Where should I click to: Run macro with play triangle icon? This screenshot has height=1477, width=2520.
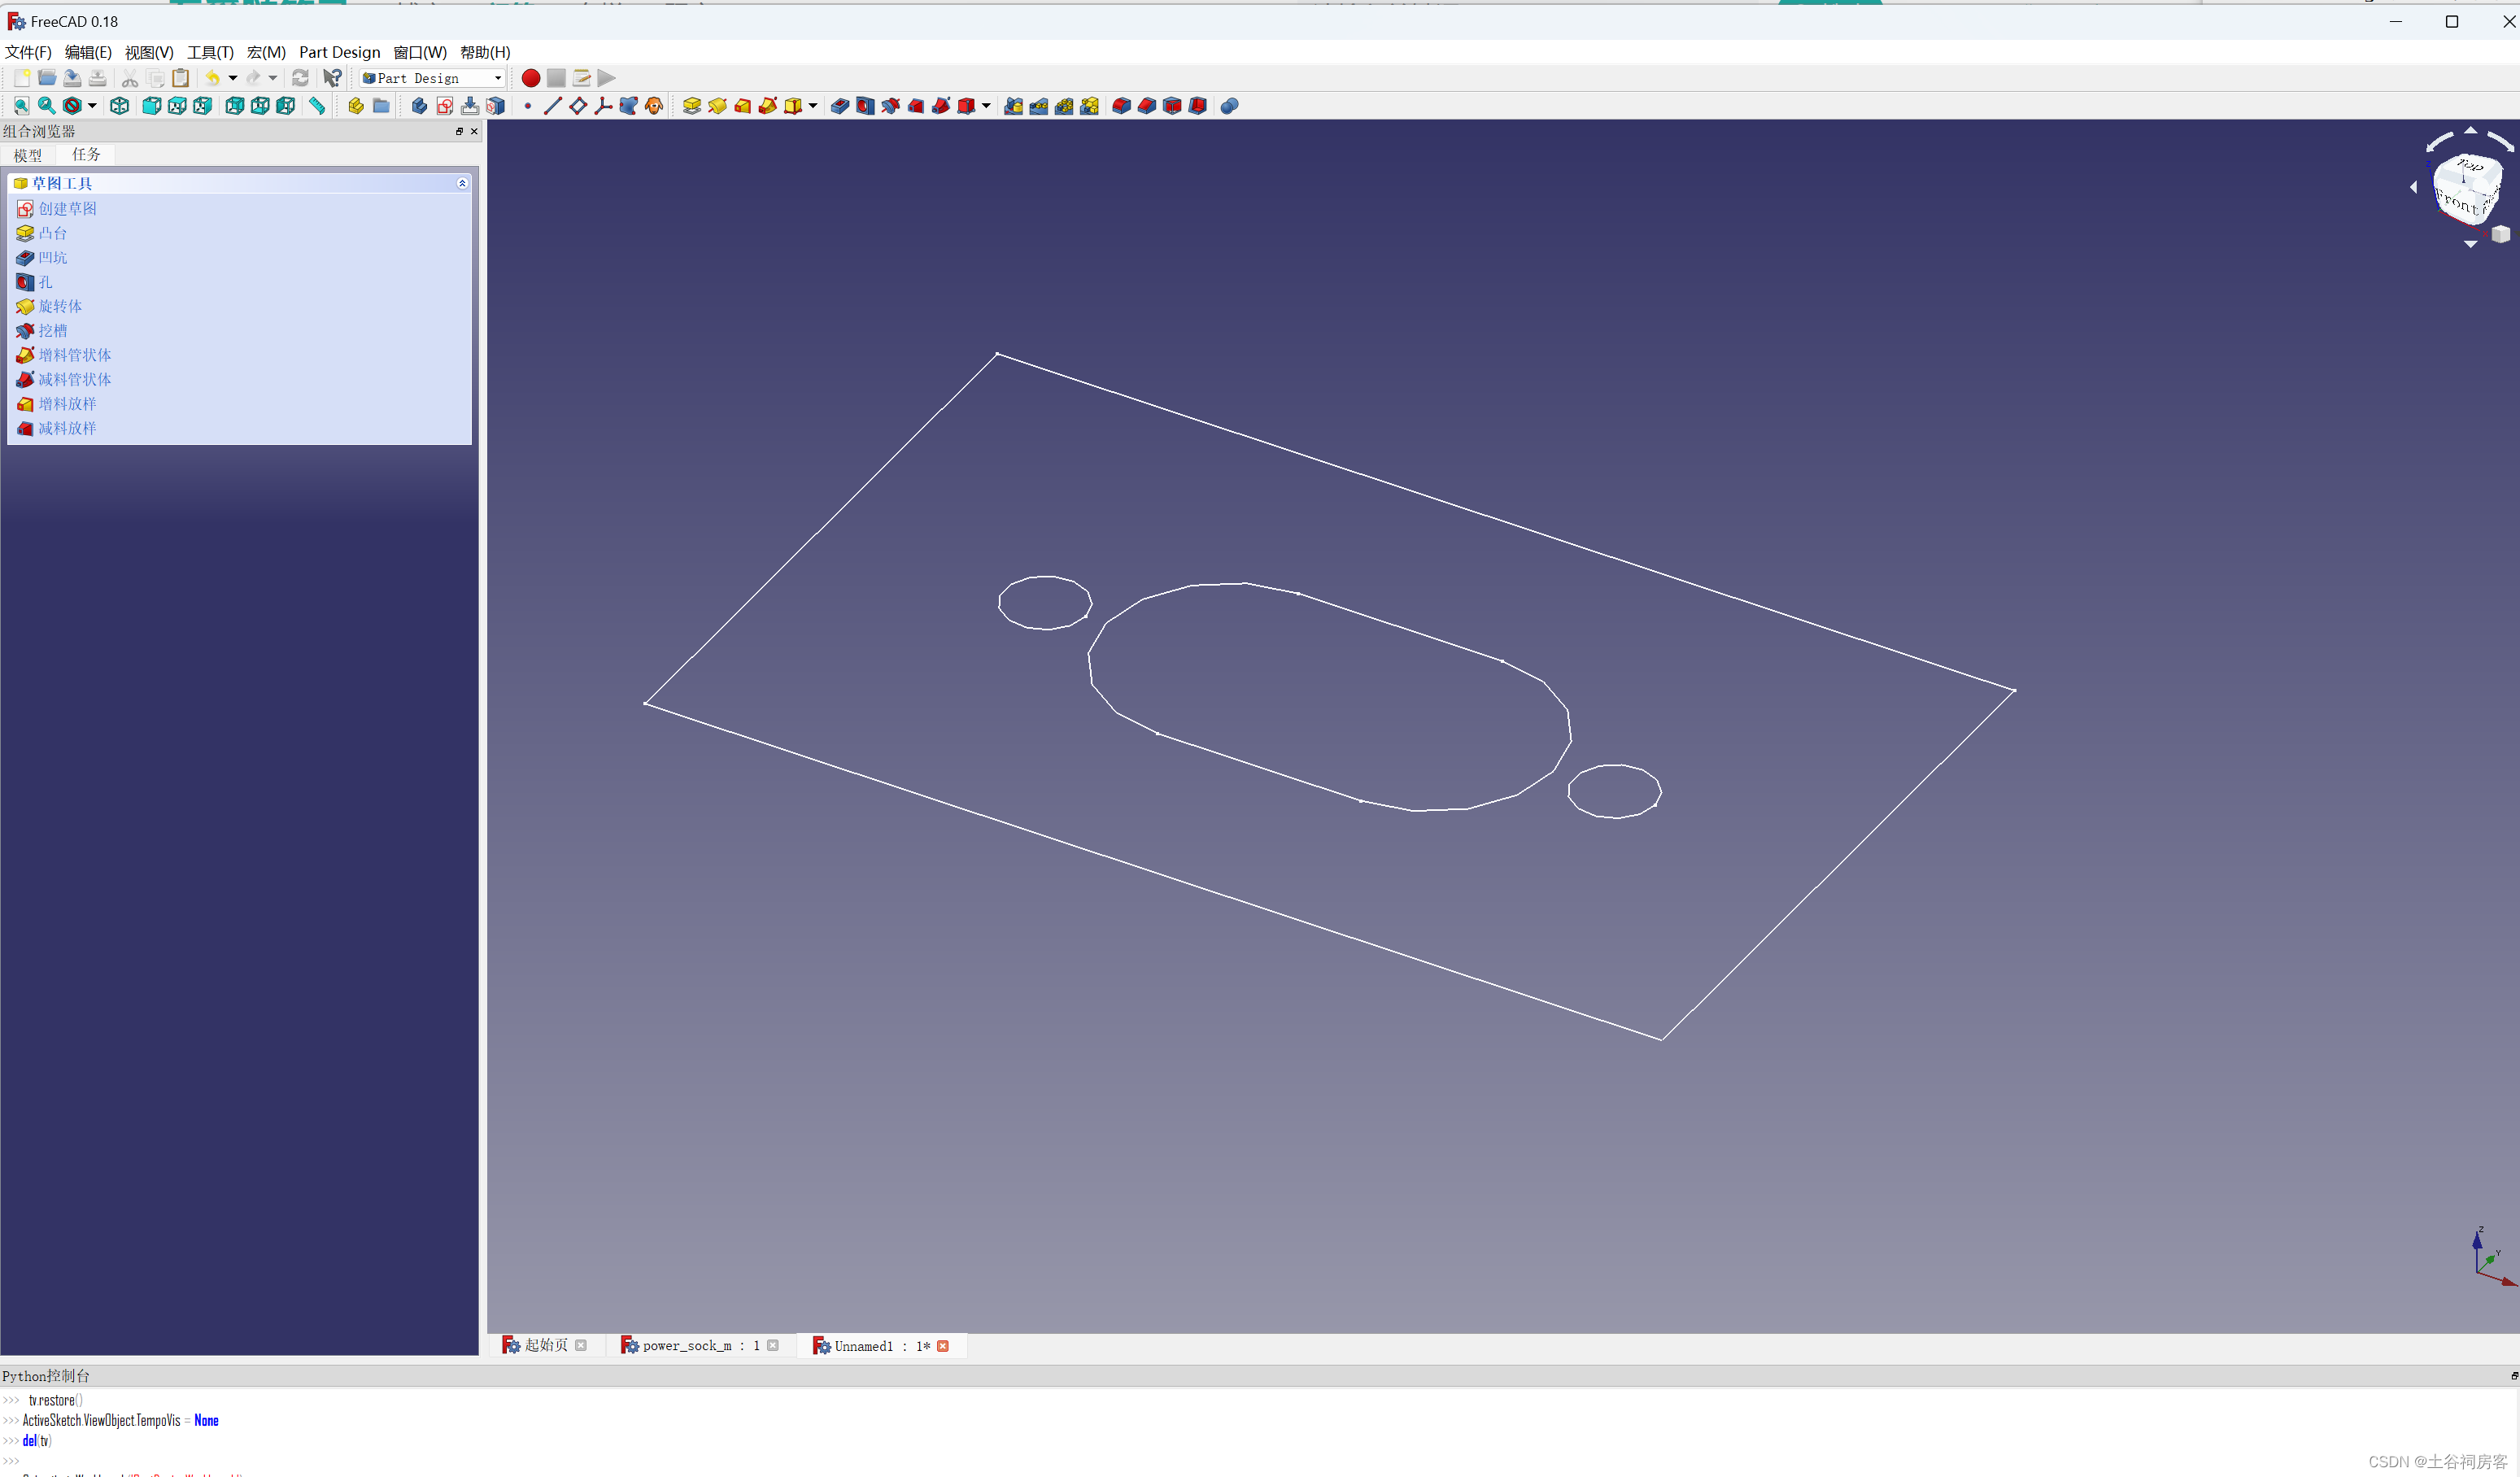pyautogui.click(x=607, y=78)
